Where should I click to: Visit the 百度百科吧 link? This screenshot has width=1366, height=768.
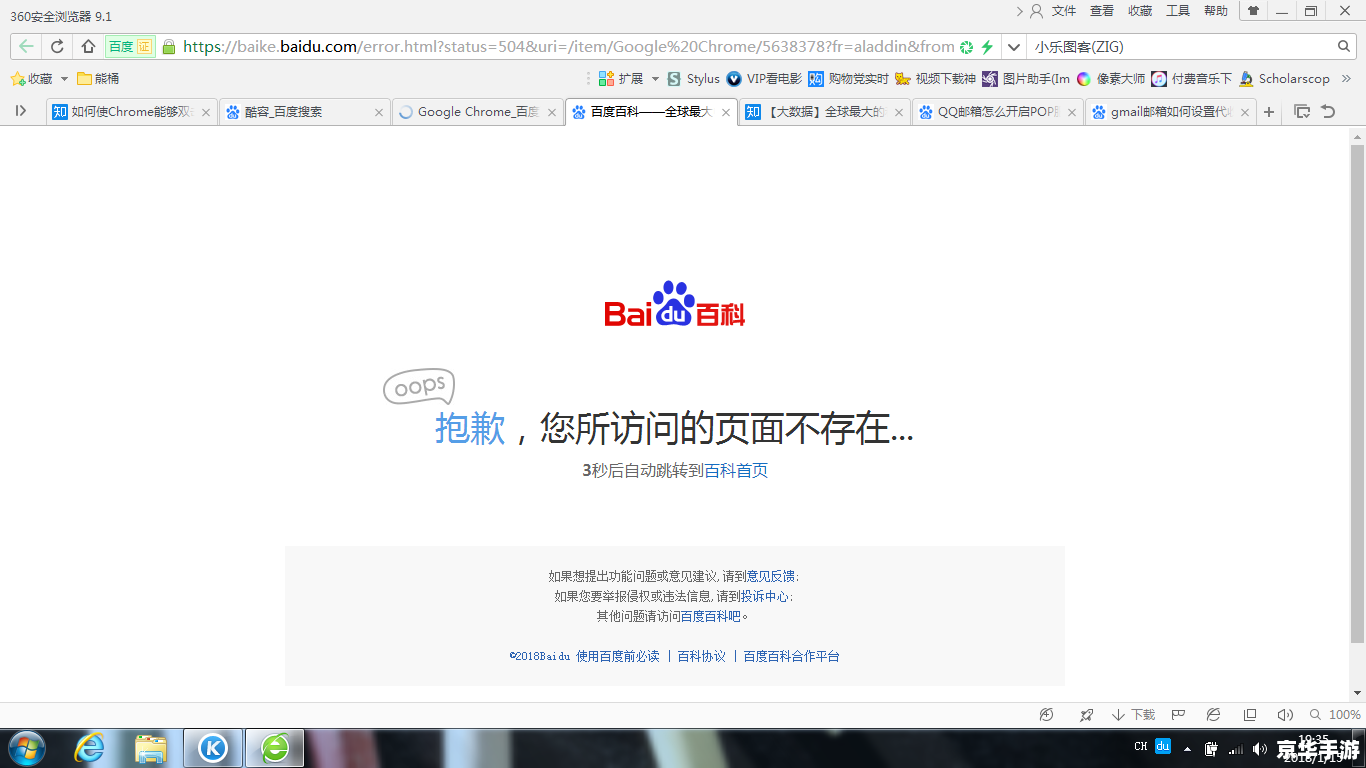pos(711,616)
